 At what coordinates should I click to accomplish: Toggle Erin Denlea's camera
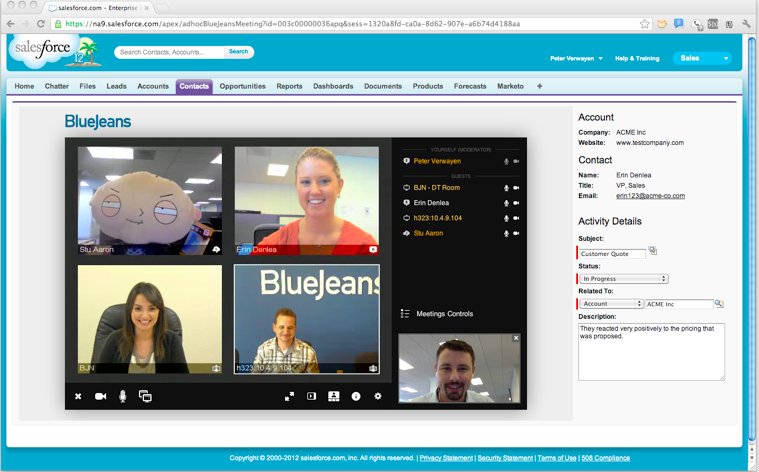point(516,203)
